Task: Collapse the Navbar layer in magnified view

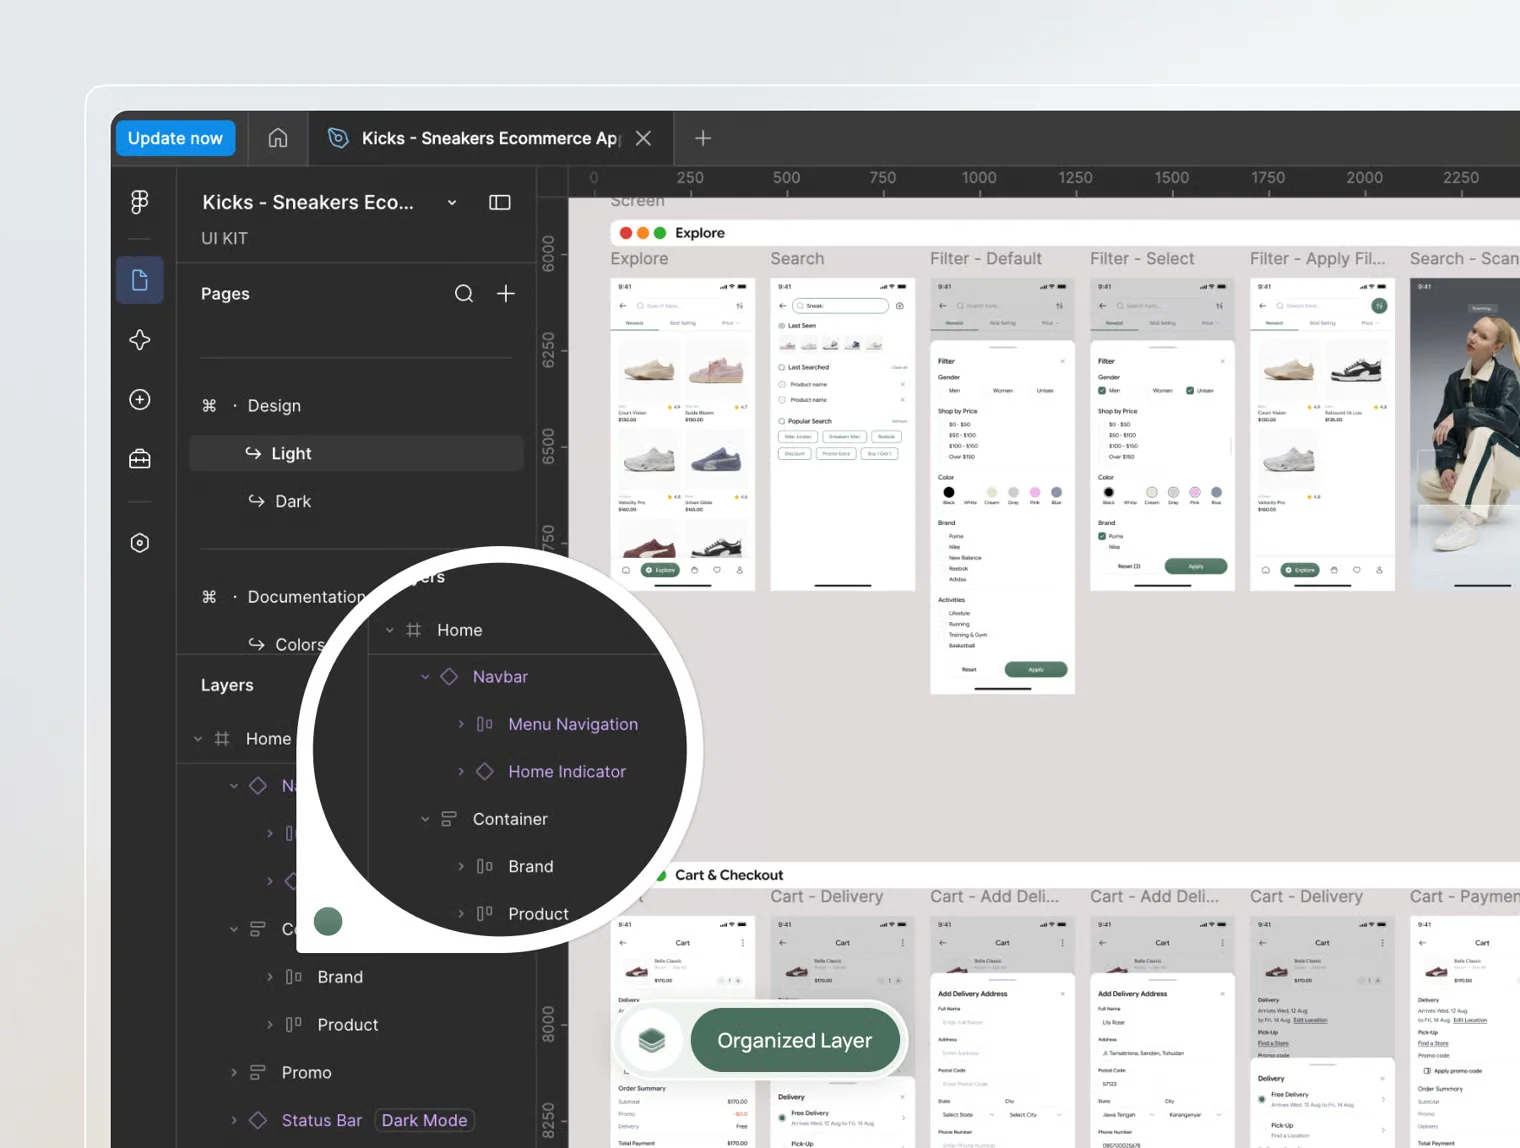Action: click(425, 677)
